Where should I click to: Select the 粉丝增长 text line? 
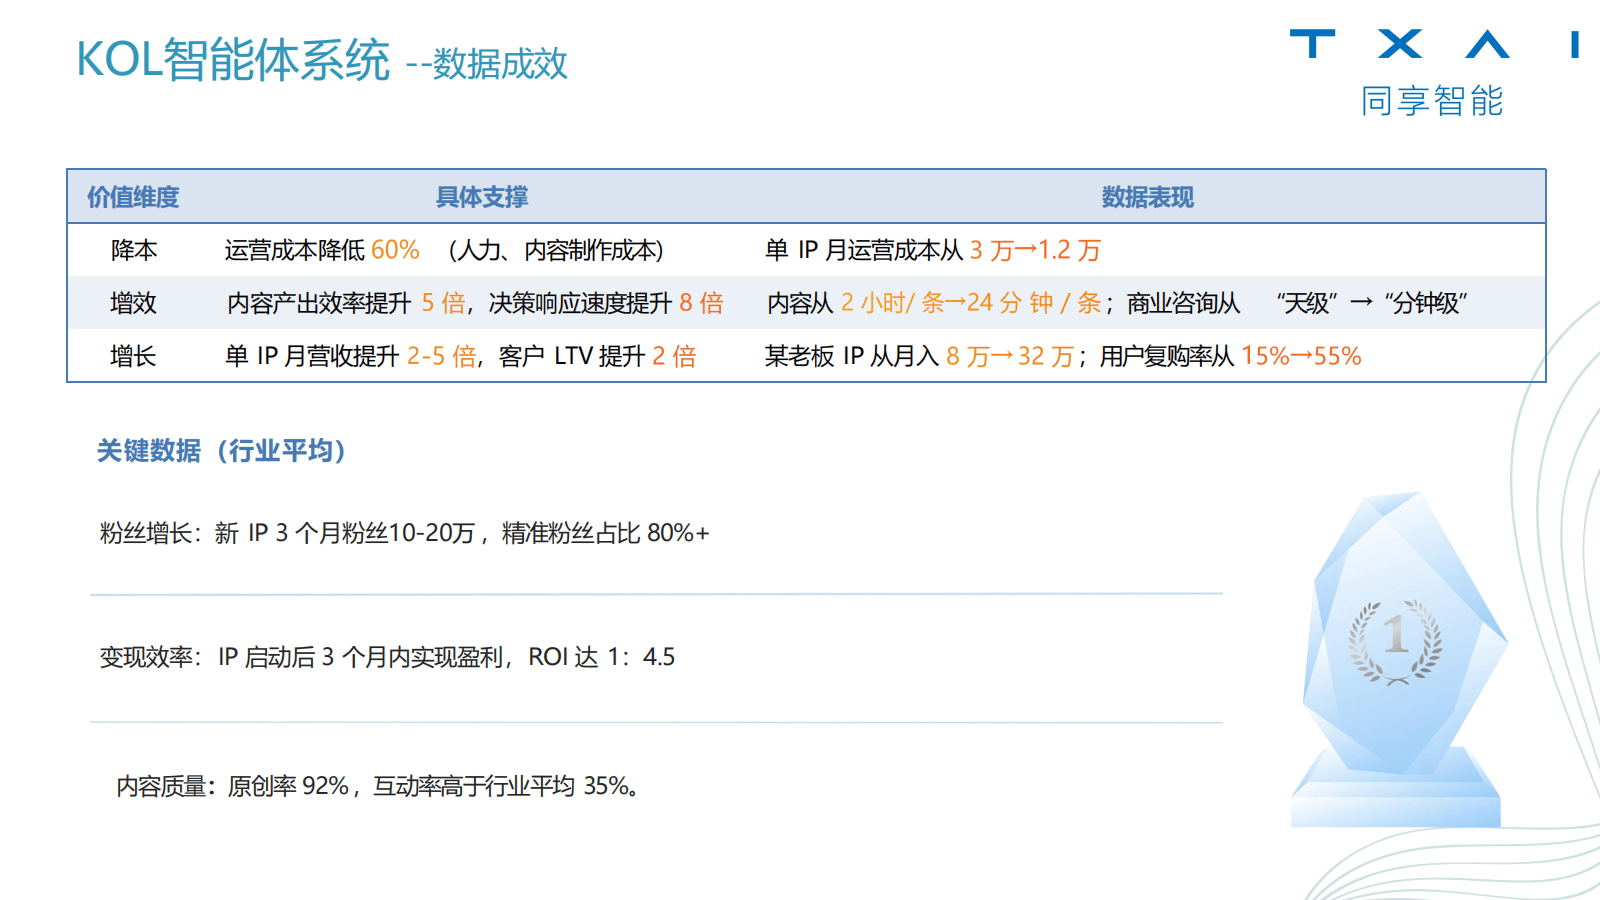[404, 533]
